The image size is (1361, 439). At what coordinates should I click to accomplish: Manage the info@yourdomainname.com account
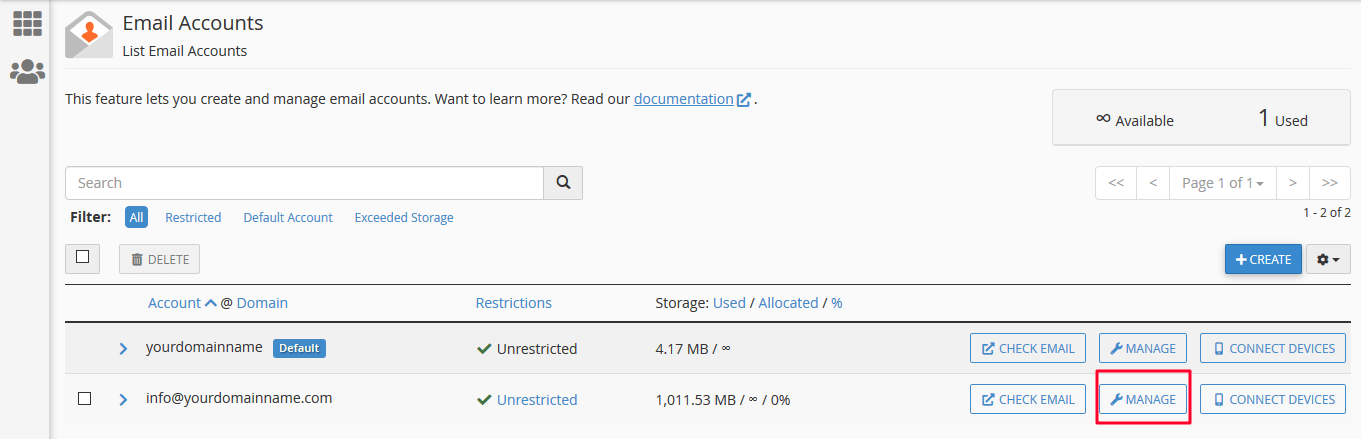(x=1143, y=399)
